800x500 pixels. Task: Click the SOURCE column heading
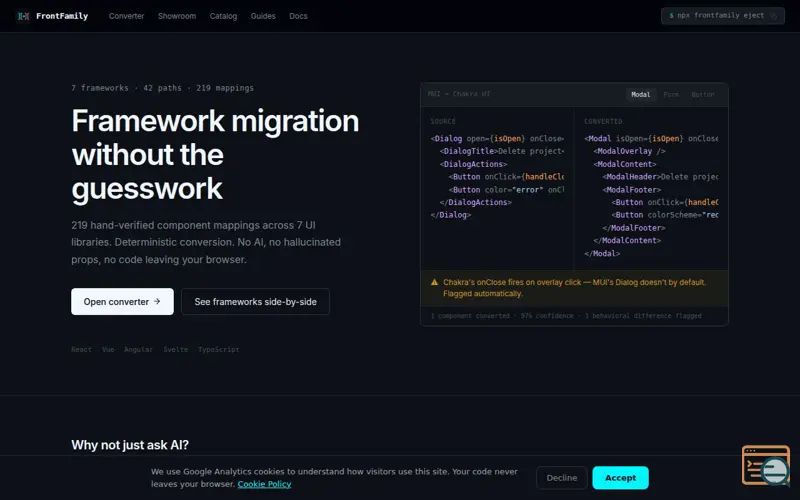(443, 121)
